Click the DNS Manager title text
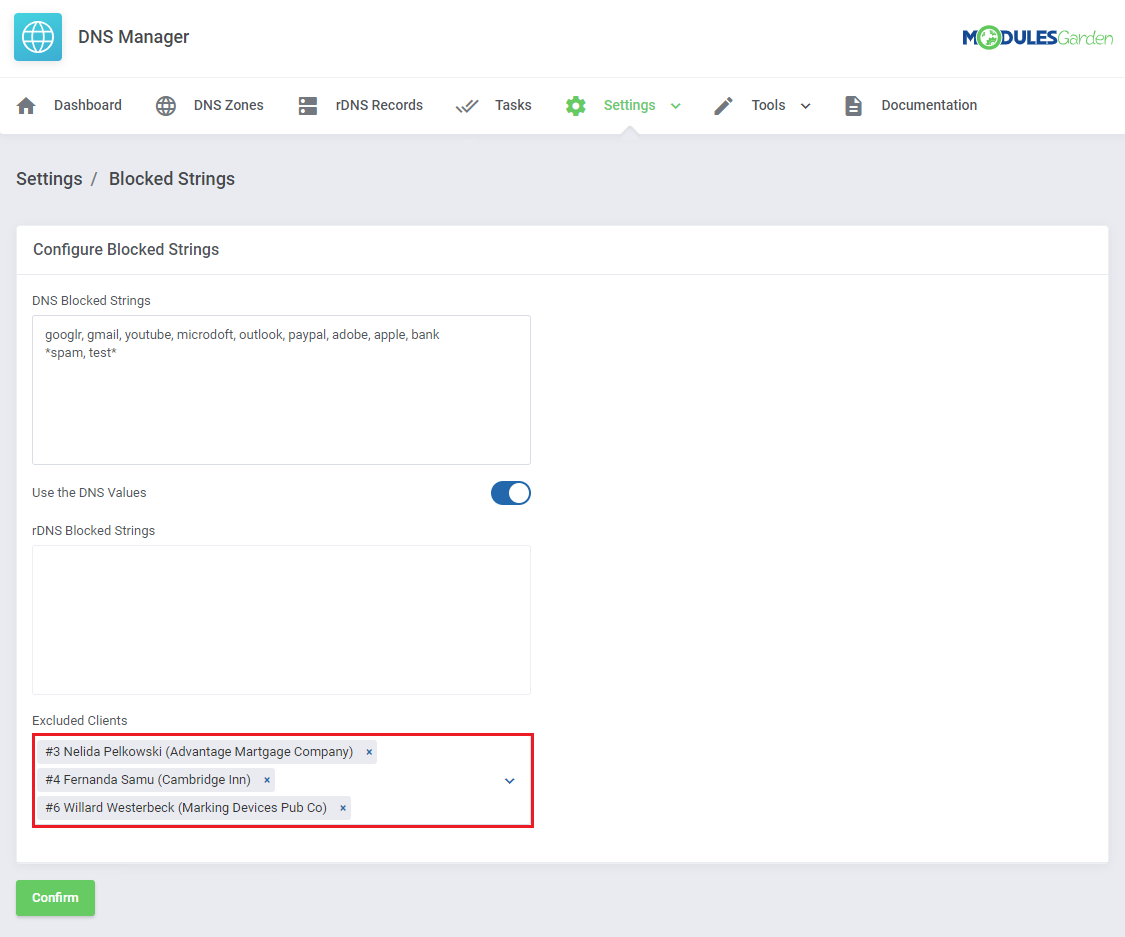The image size is (1125, 937). (133, 37)
